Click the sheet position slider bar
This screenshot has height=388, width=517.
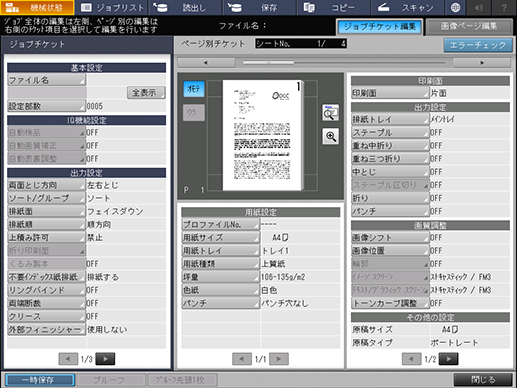click(344, 63)
